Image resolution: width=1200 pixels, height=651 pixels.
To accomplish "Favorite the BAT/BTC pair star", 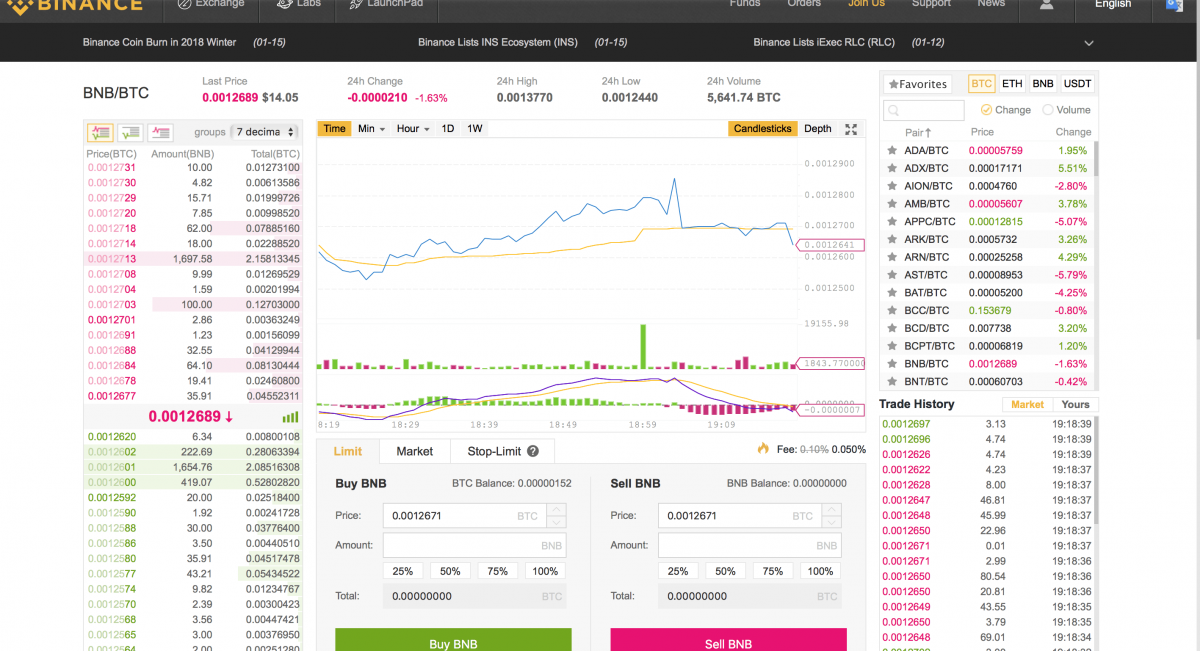I will pyautogui.click(x=892, y=293).
